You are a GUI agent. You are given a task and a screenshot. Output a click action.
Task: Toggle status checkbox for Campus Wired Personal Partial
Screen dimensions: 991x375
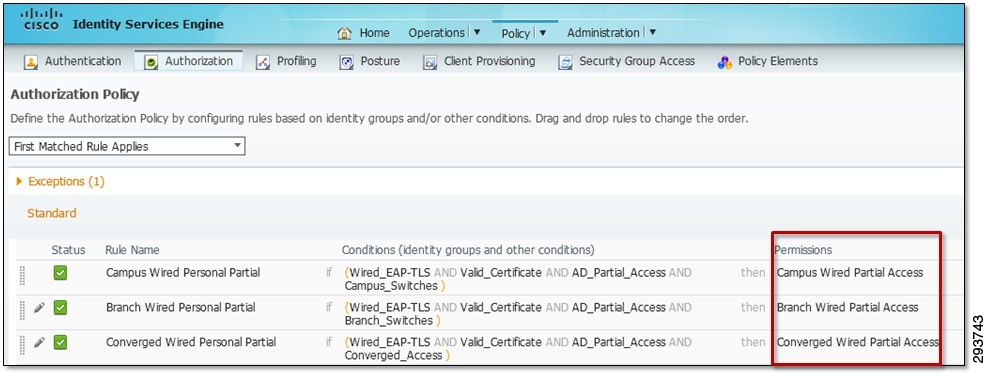click(x=60, y=273)
